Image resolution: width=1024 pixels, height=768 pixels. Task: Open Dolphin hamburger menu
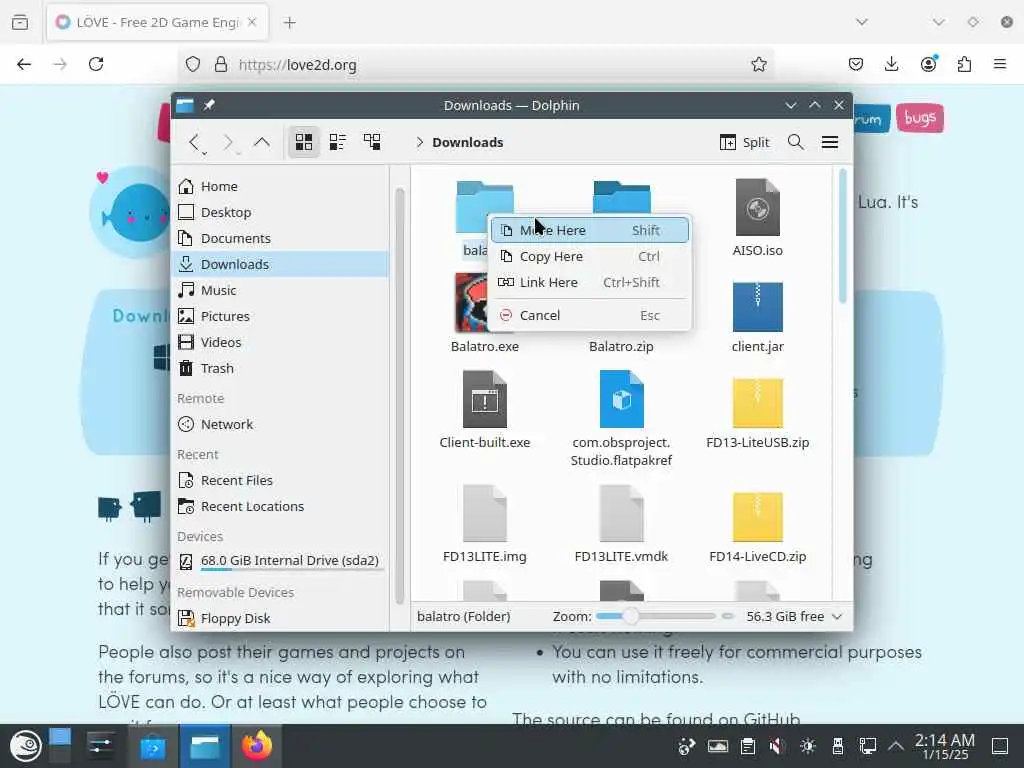[830, 142]
